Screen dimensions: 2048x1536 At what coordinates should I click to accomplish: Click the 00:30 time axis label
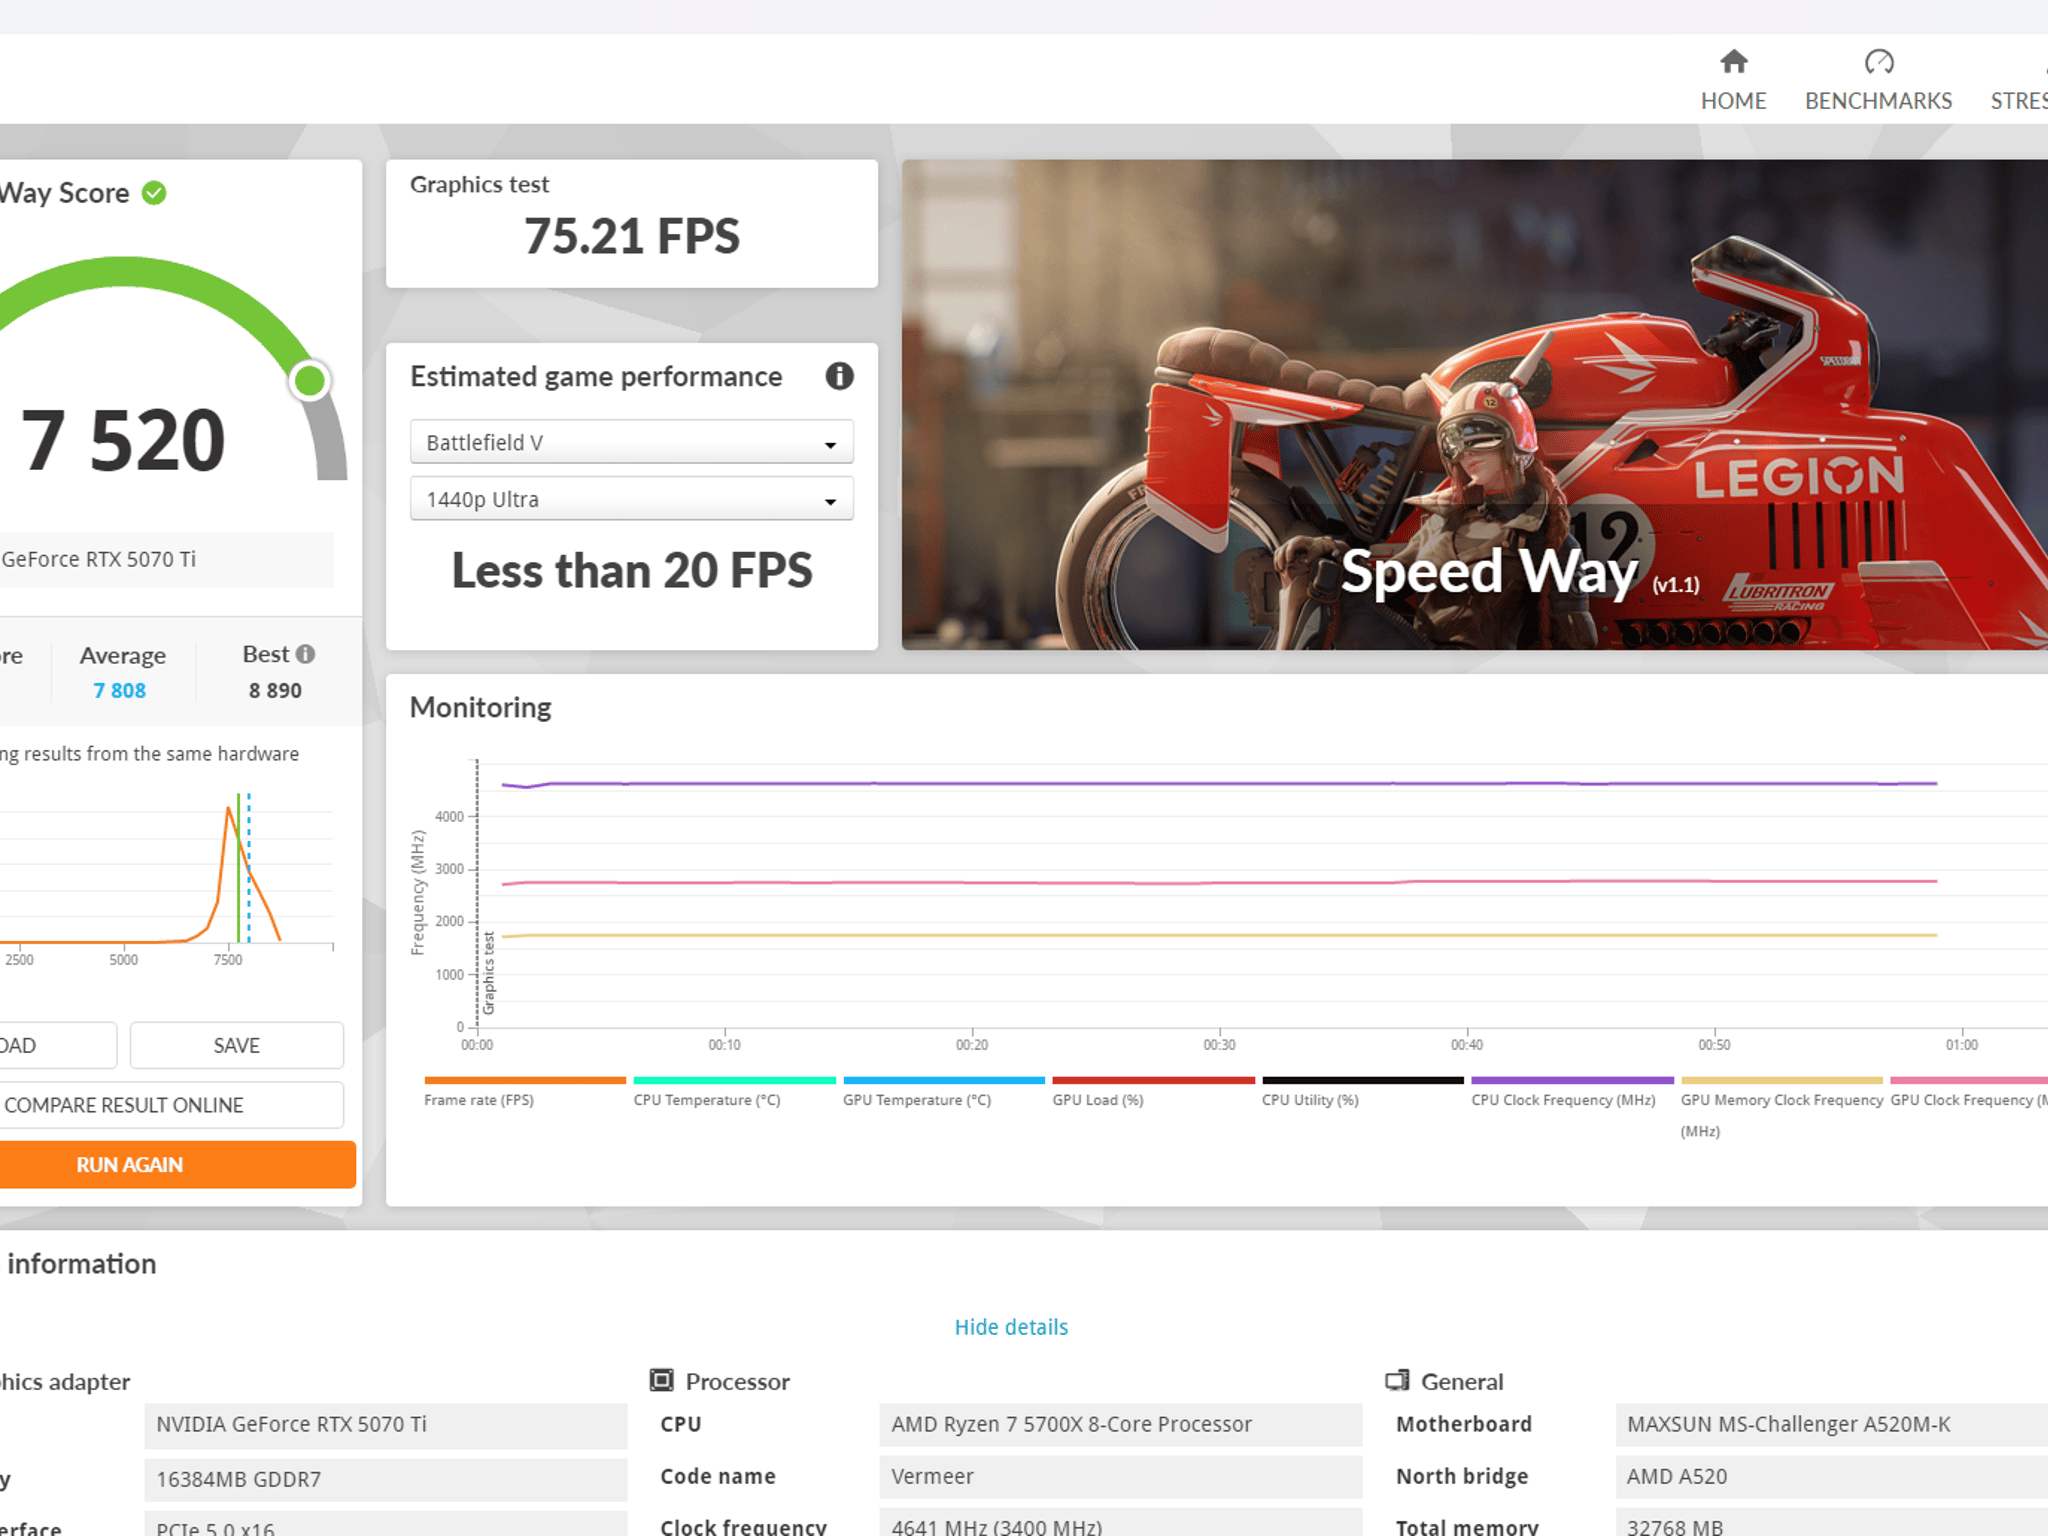coord(1219,1045)
